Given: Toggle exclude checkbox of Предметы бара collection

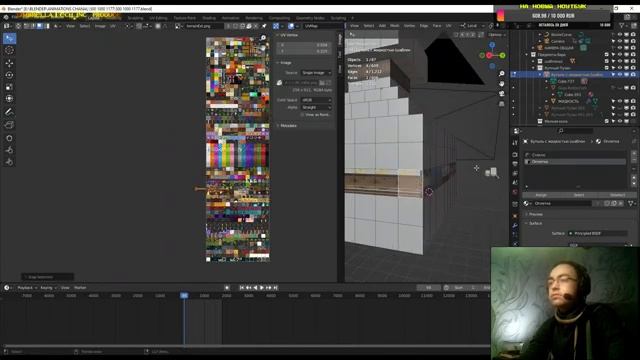Looking at the screenshot, I should point(607,55).
